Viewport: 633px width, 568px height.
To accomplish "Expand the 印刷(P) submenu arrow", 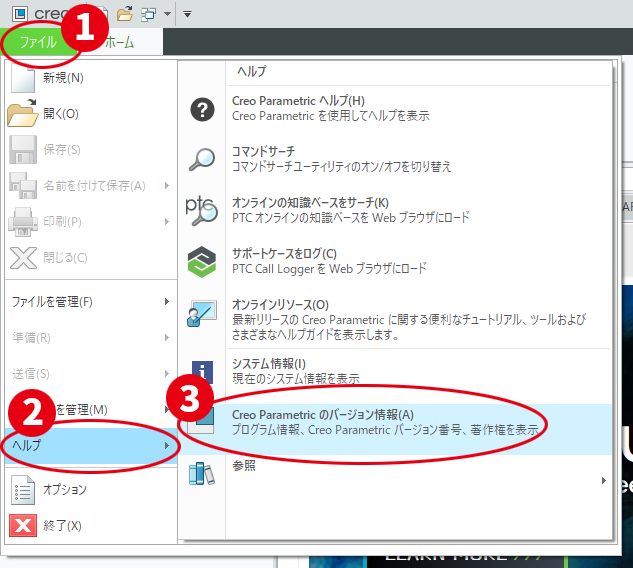I will pos(167,222).
